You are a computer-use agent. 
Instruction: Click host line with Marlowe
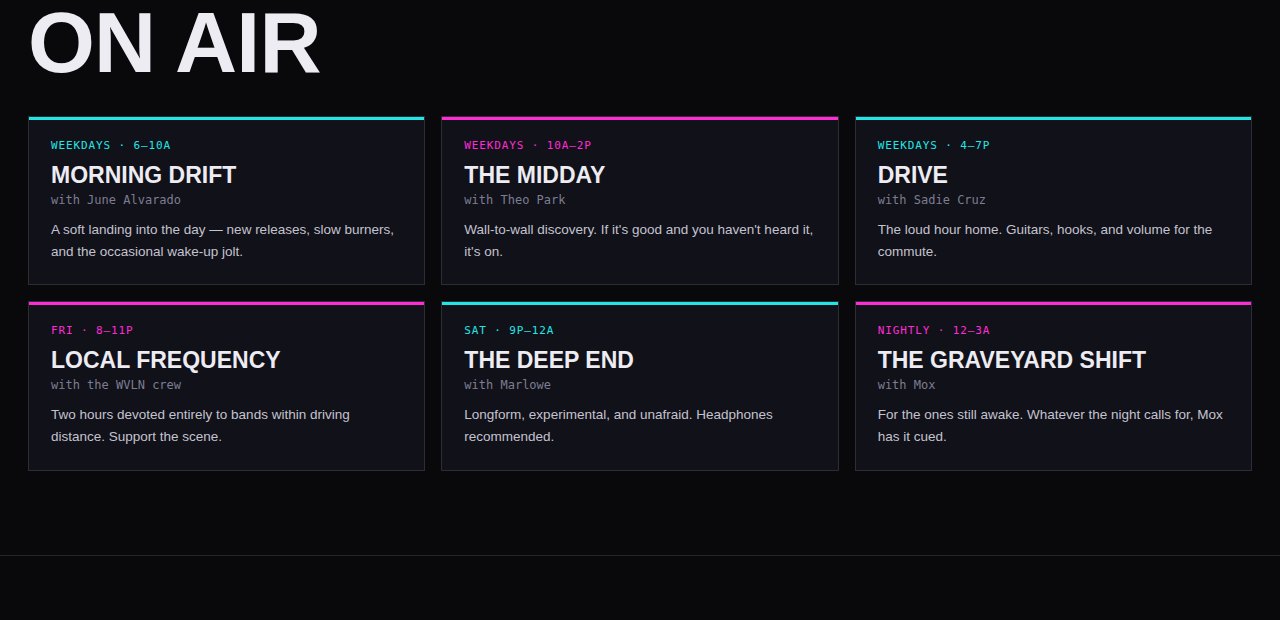tap(507, 385)
